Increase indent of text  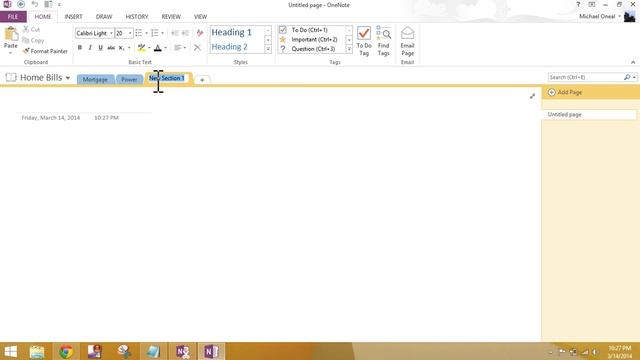(185, 33)
